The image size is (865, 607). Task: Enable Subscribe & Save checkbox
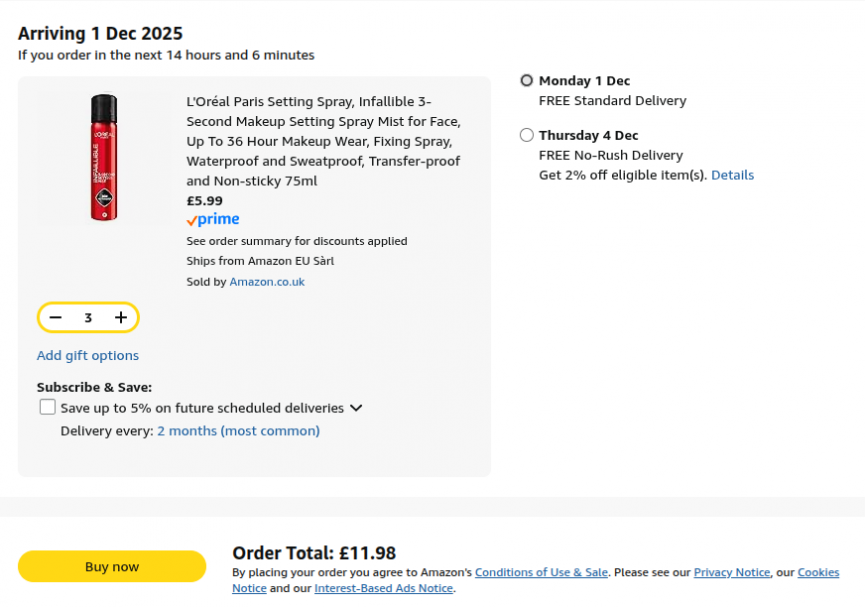(x=48, y=407)
